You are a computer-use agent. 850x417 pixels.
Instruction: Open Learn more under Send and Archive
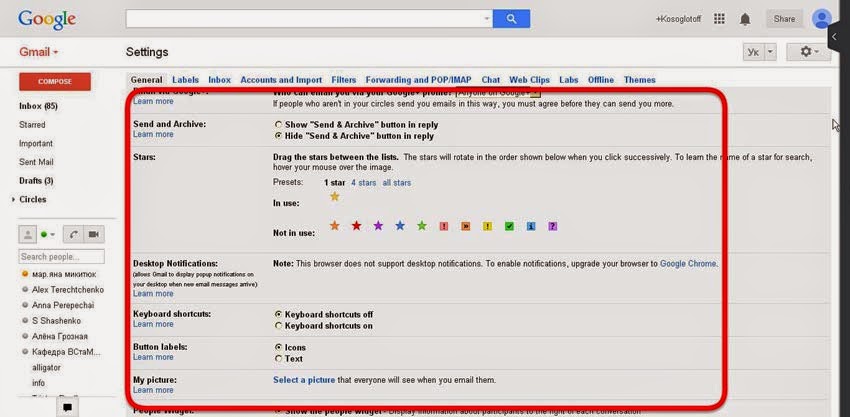click(x=153, y=134)
